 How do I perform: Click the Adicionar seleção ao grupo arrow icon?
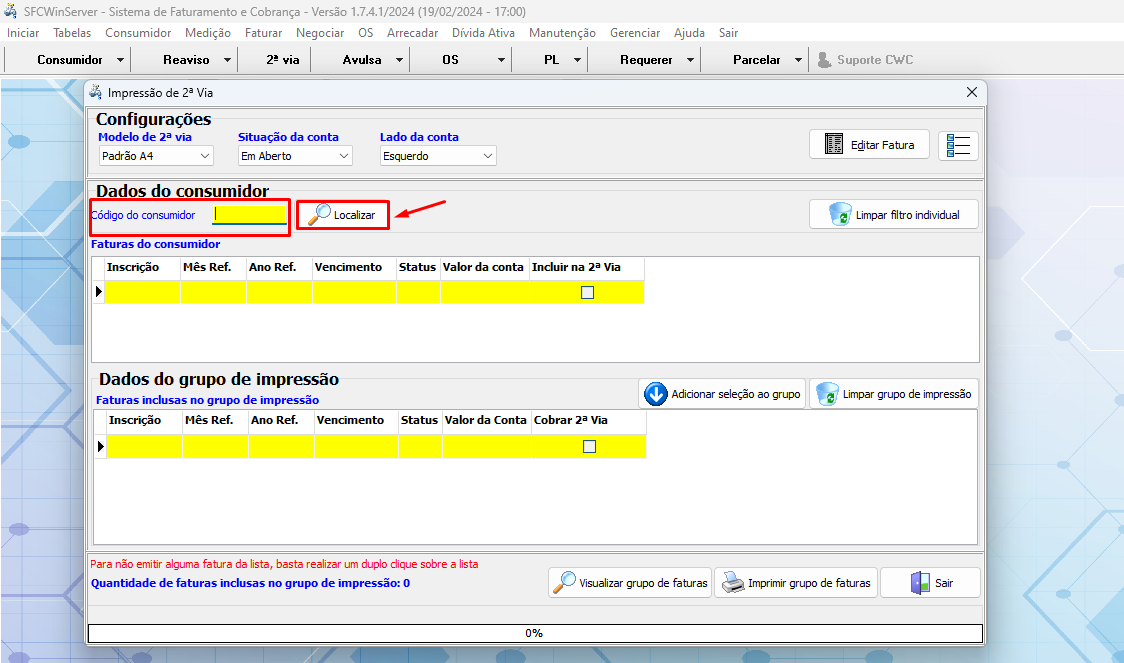656,394
